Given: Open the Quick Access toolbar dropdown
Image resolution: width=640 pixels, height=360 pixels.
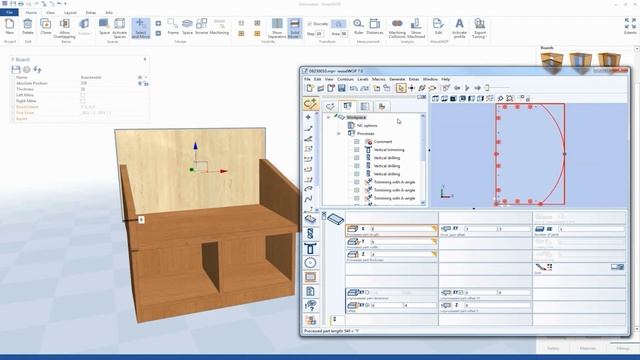Looking at the screenshot, I should [x=65, y=4].
